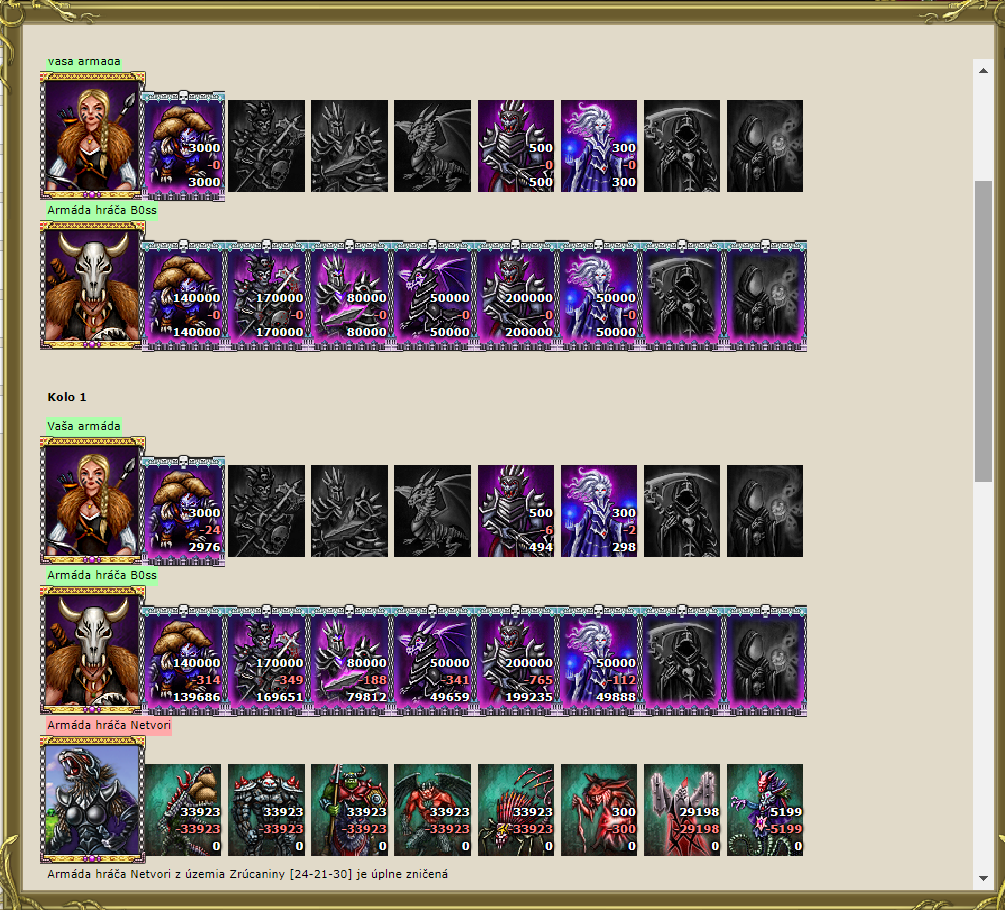Image resolution: width=1005 pixels, height=910 pixels.
Task: Click the Netvori beast hero portrait
Action: pyautogui.click(x=92, y=801)
